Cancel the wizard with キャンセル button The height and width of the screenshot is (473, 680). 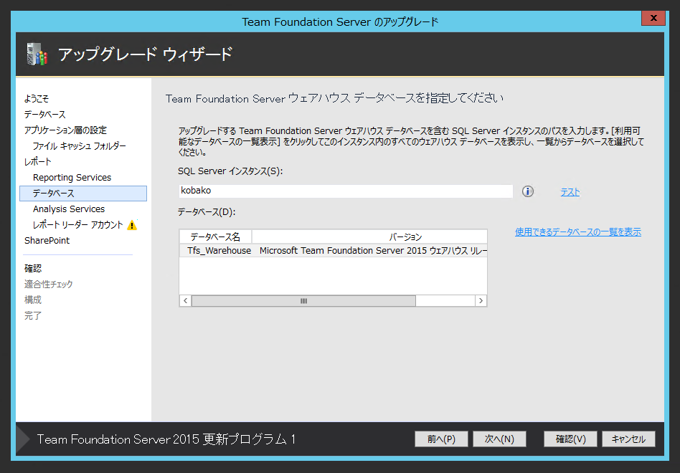click(x=628, y=439)
